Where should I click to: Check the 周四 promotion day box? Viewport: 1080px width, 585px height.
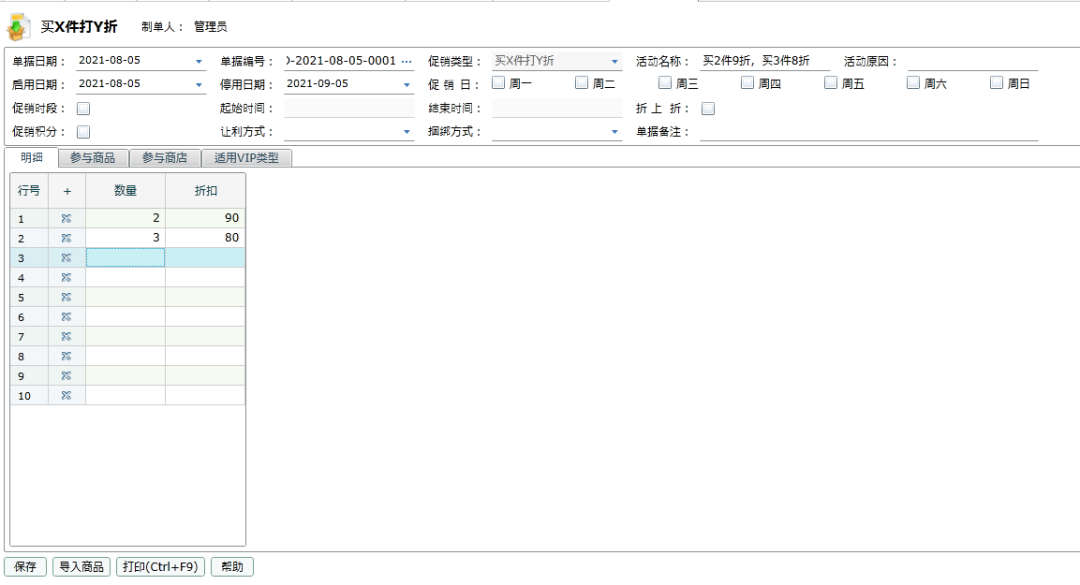coord(747,83)
